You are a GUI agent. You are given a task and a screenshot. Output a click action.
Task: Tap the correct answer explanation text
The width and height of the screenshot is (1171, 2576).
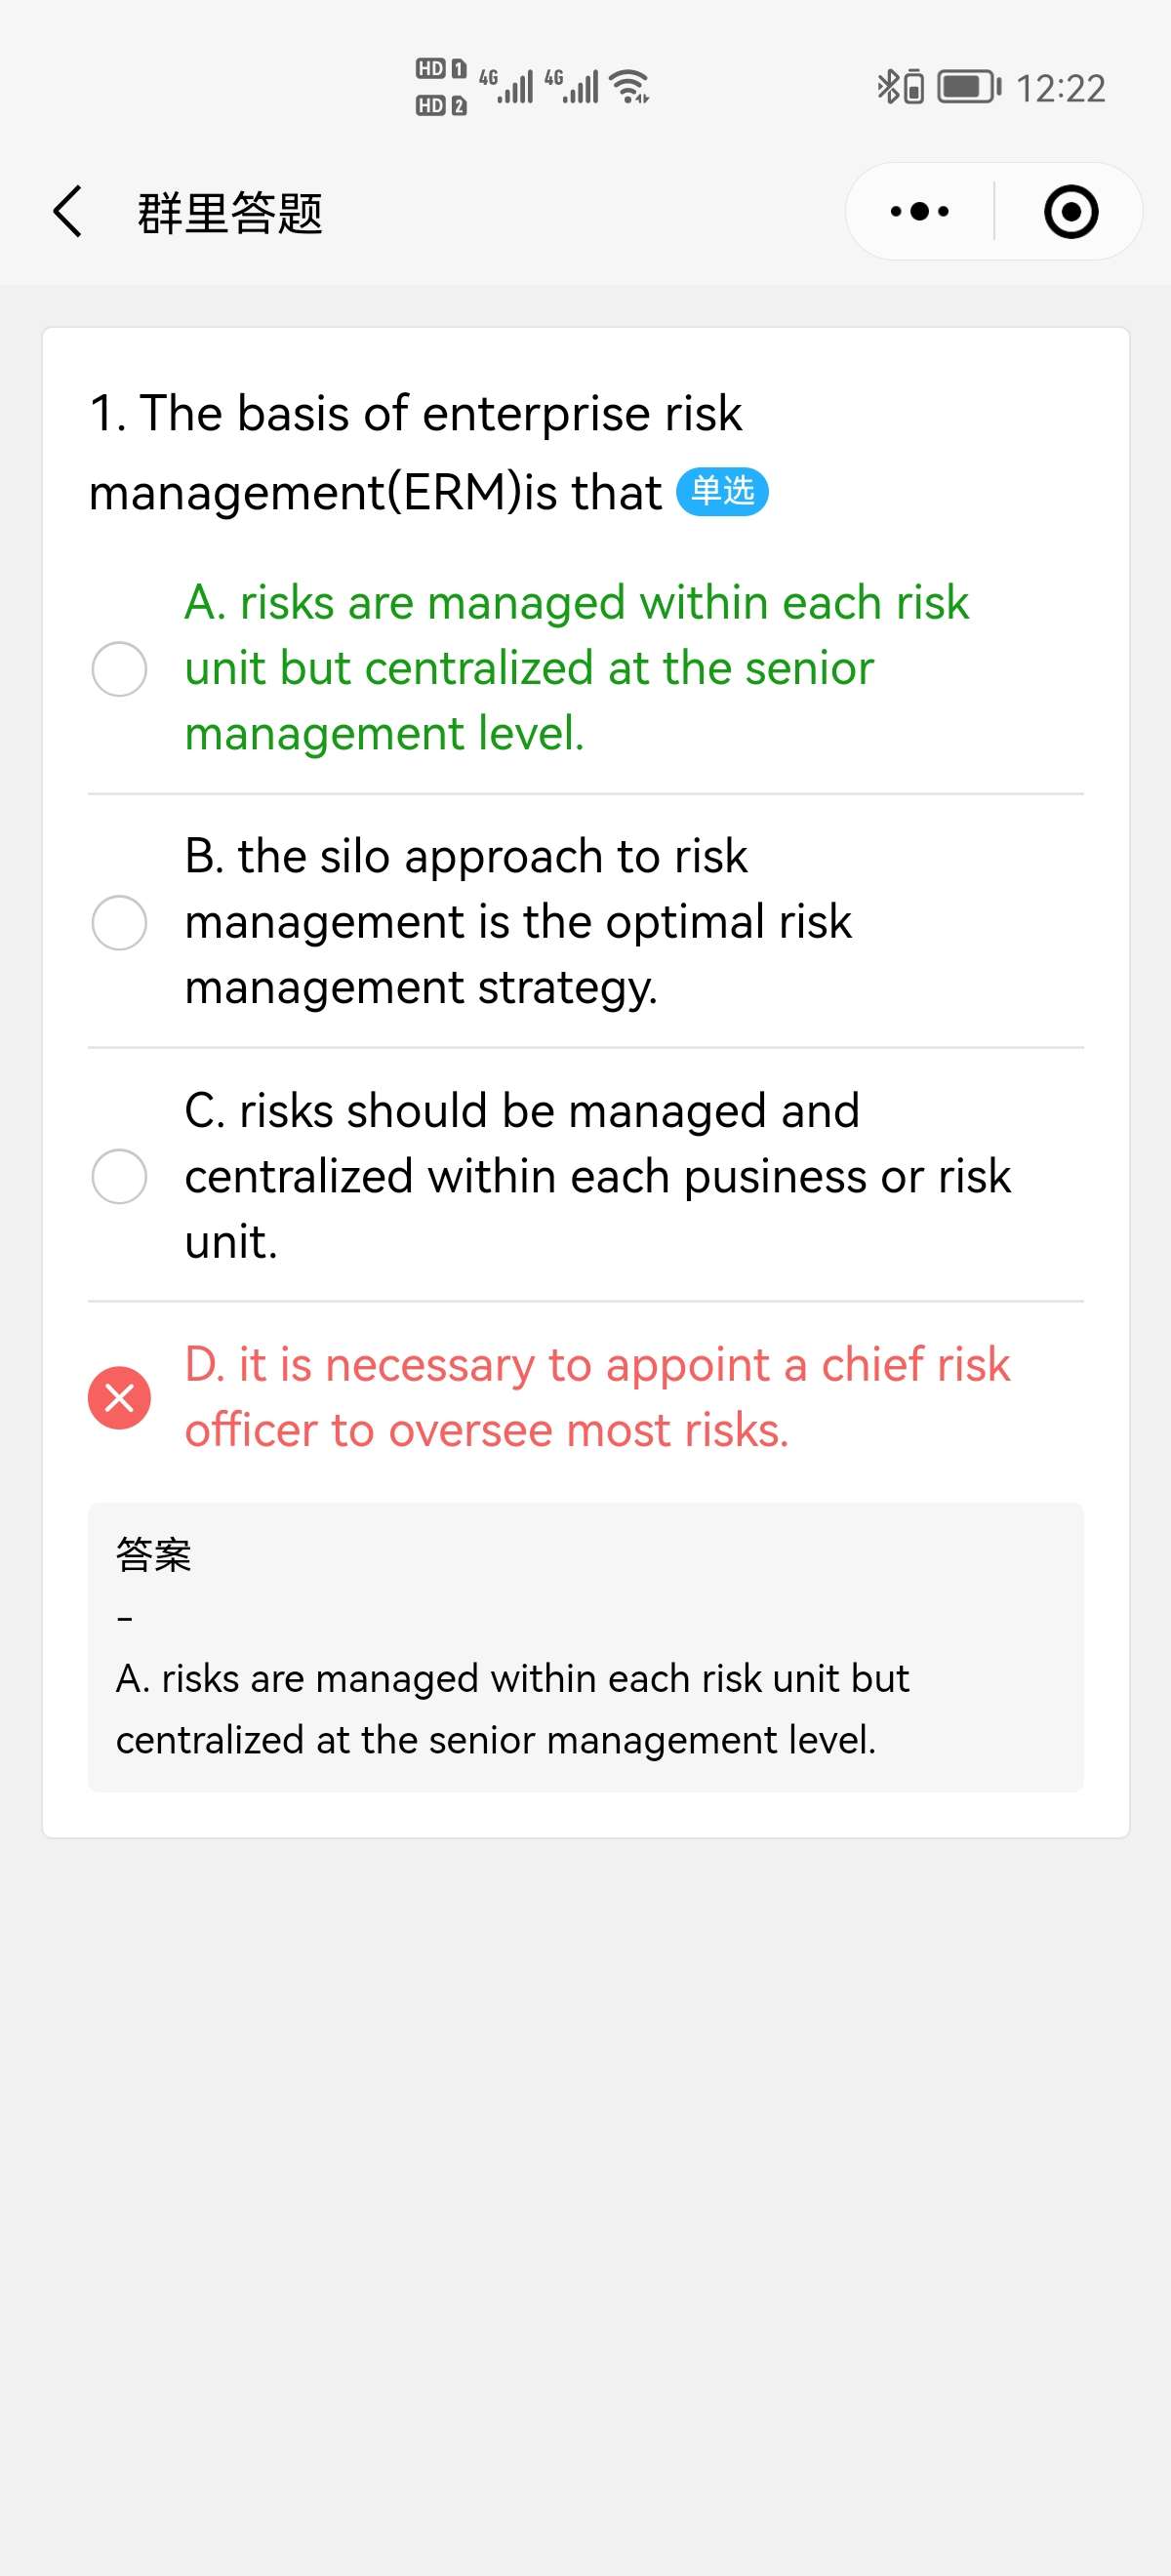coord(512,1709)
